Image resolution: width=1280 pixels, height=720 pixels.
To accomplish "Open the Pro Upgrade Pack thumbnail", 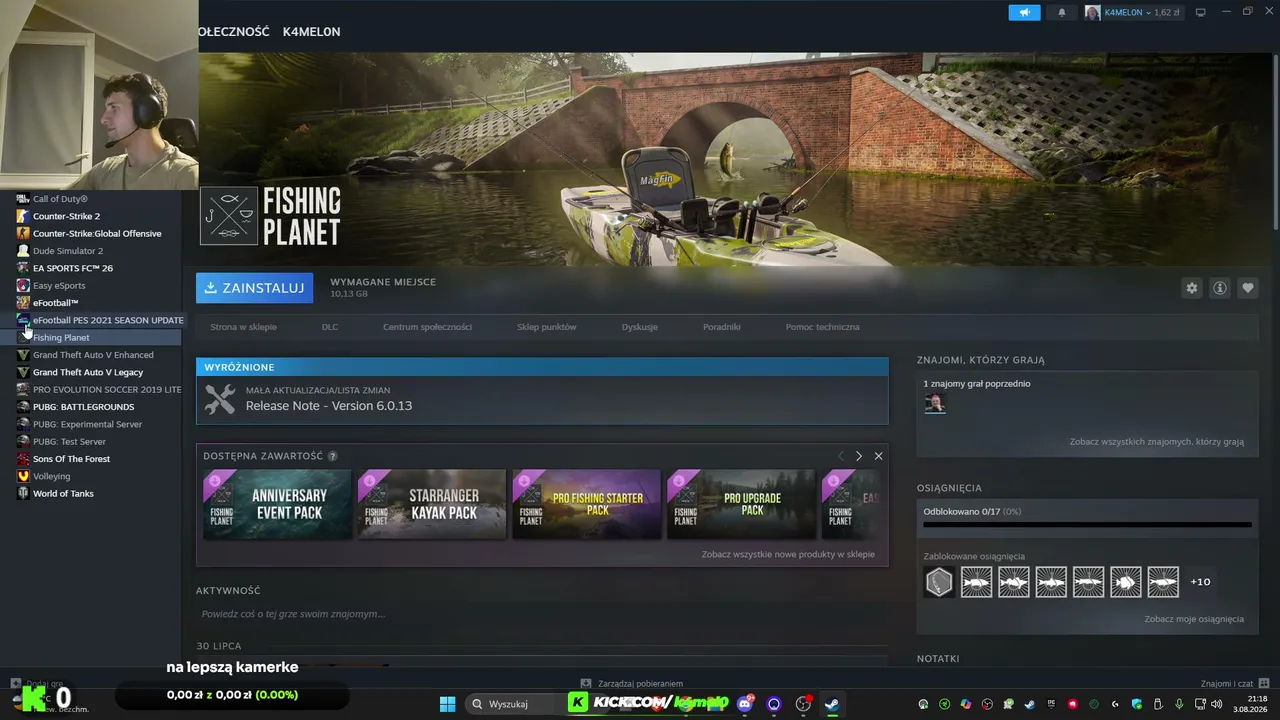I will pyautogui.click(x=741, y=505).
